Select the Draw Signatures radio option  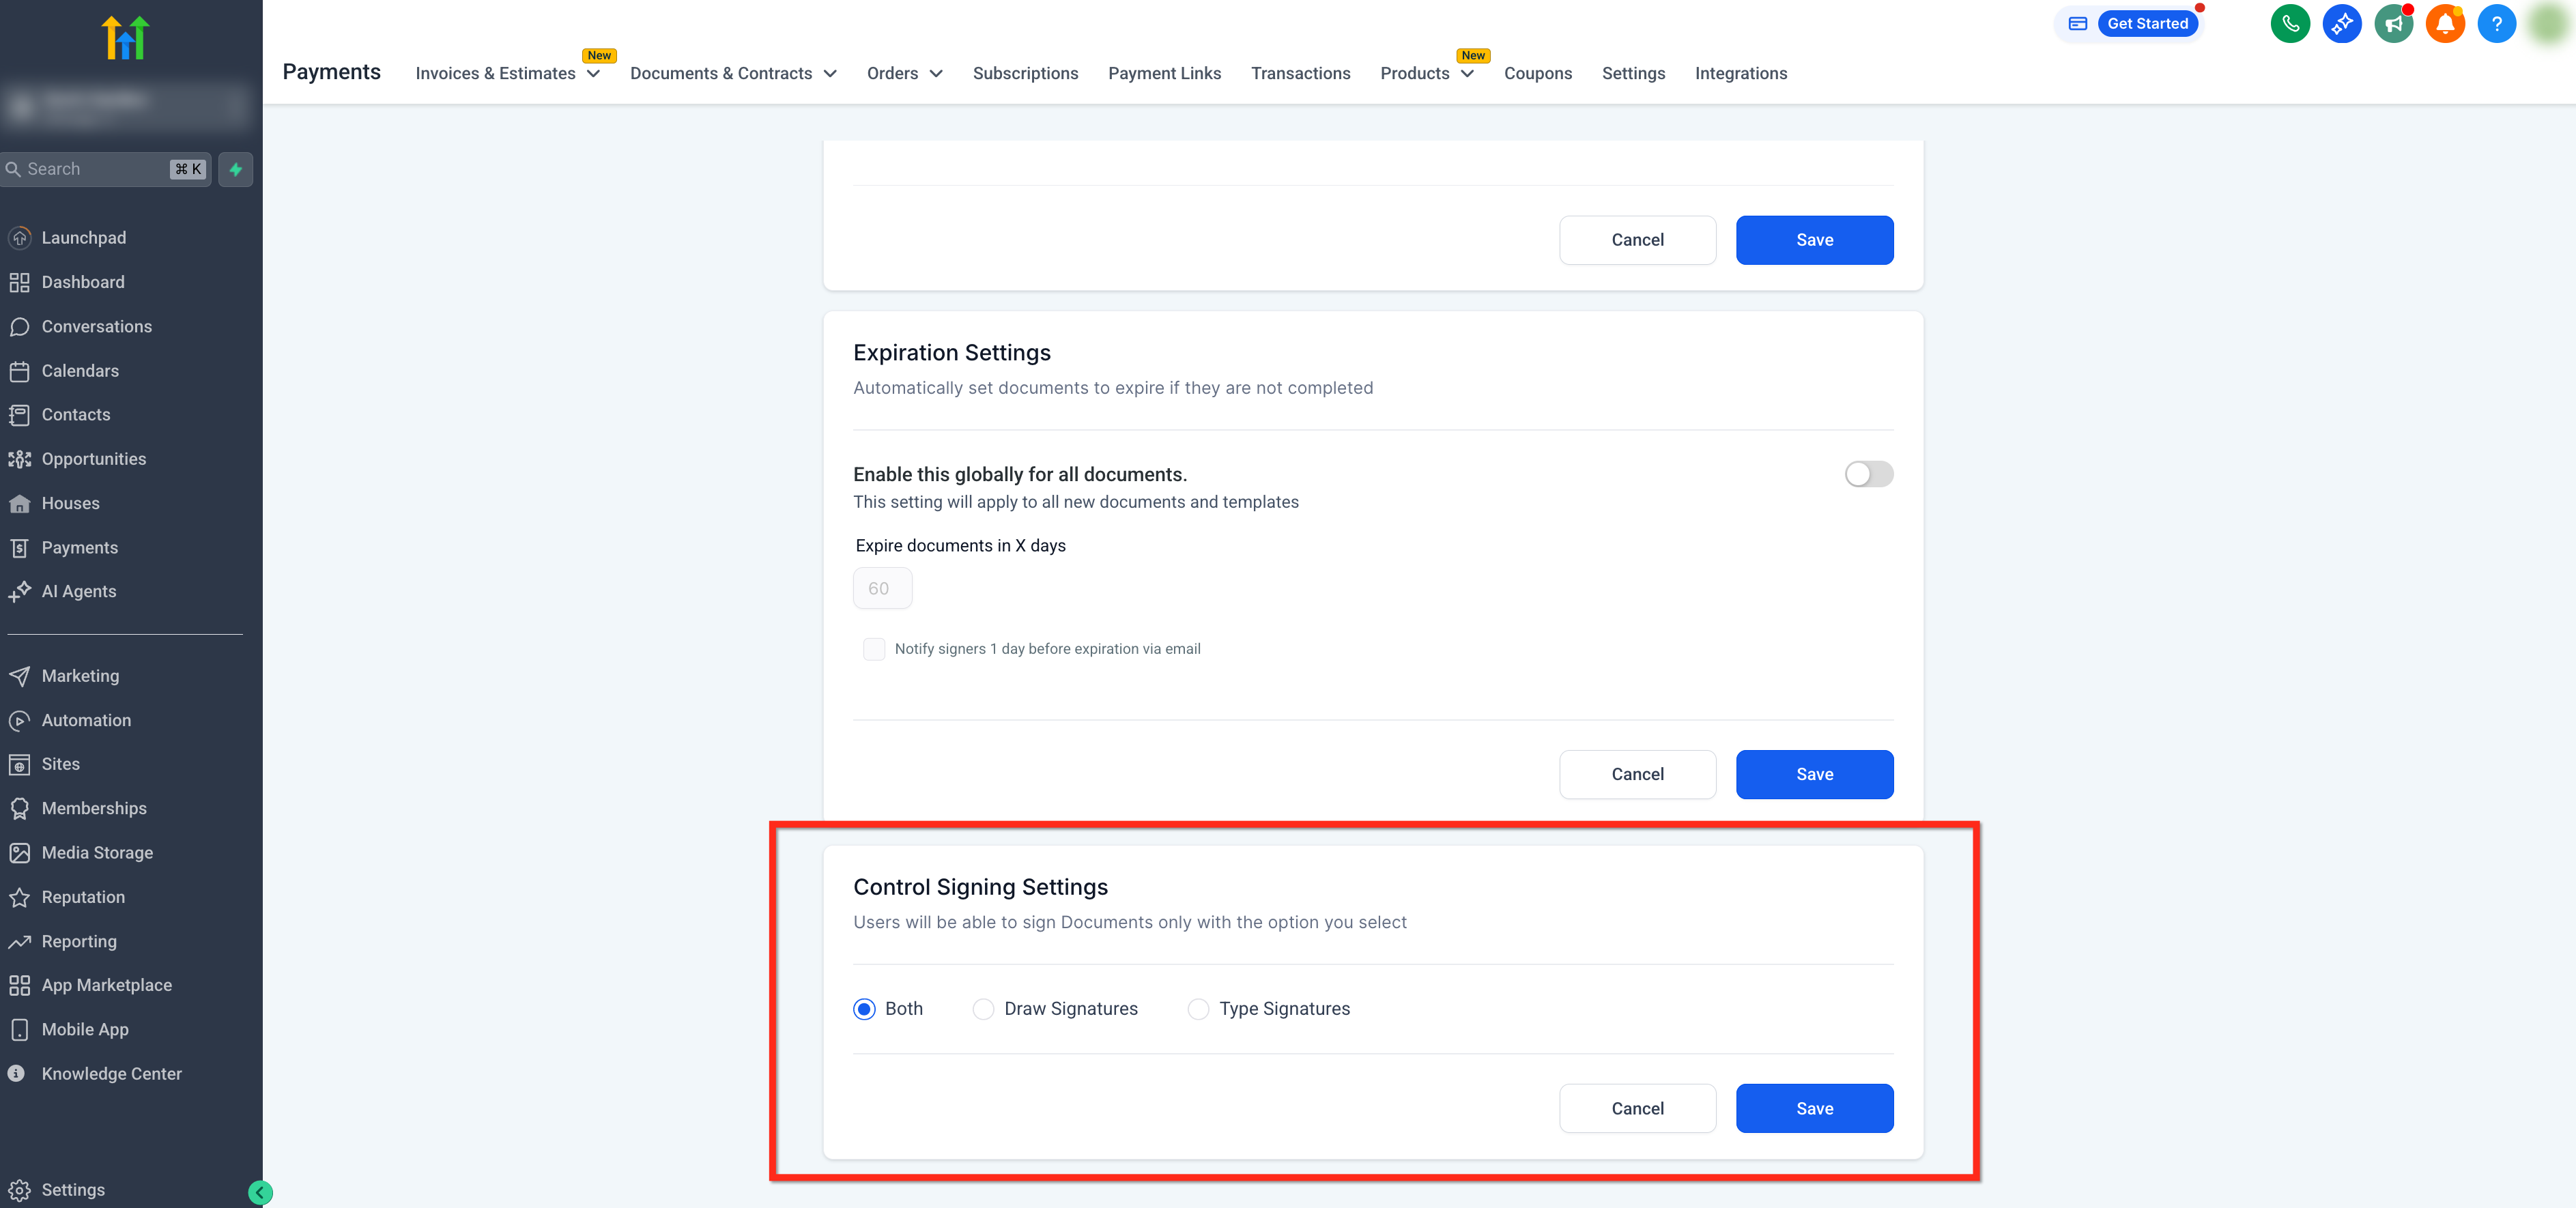pyautogui.click(x=983, y=1009)
